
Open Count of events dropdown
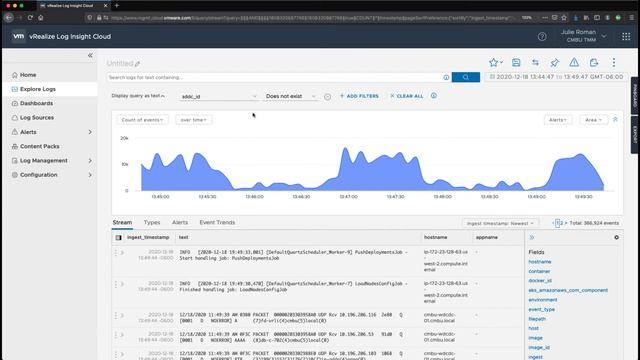click(x=142, y=120)
